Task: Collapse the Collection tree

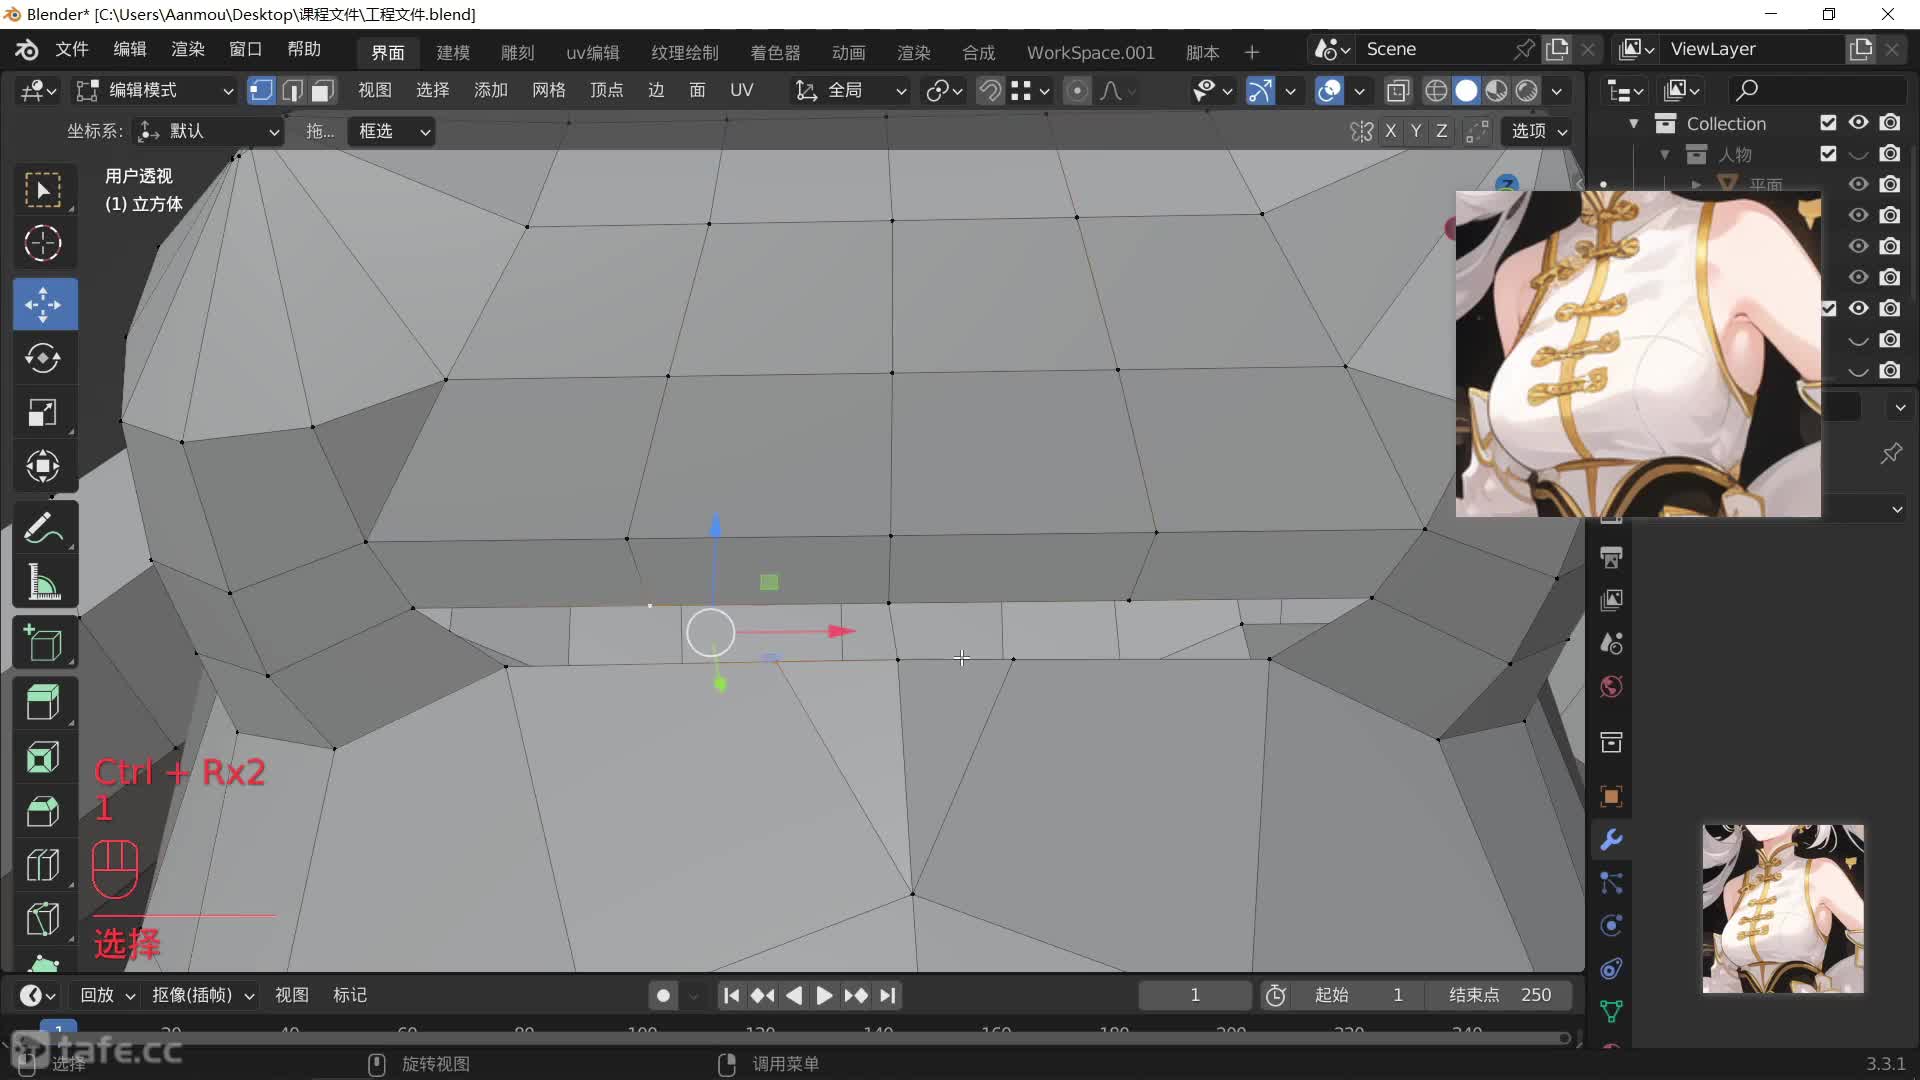Action: (1634, 123)
